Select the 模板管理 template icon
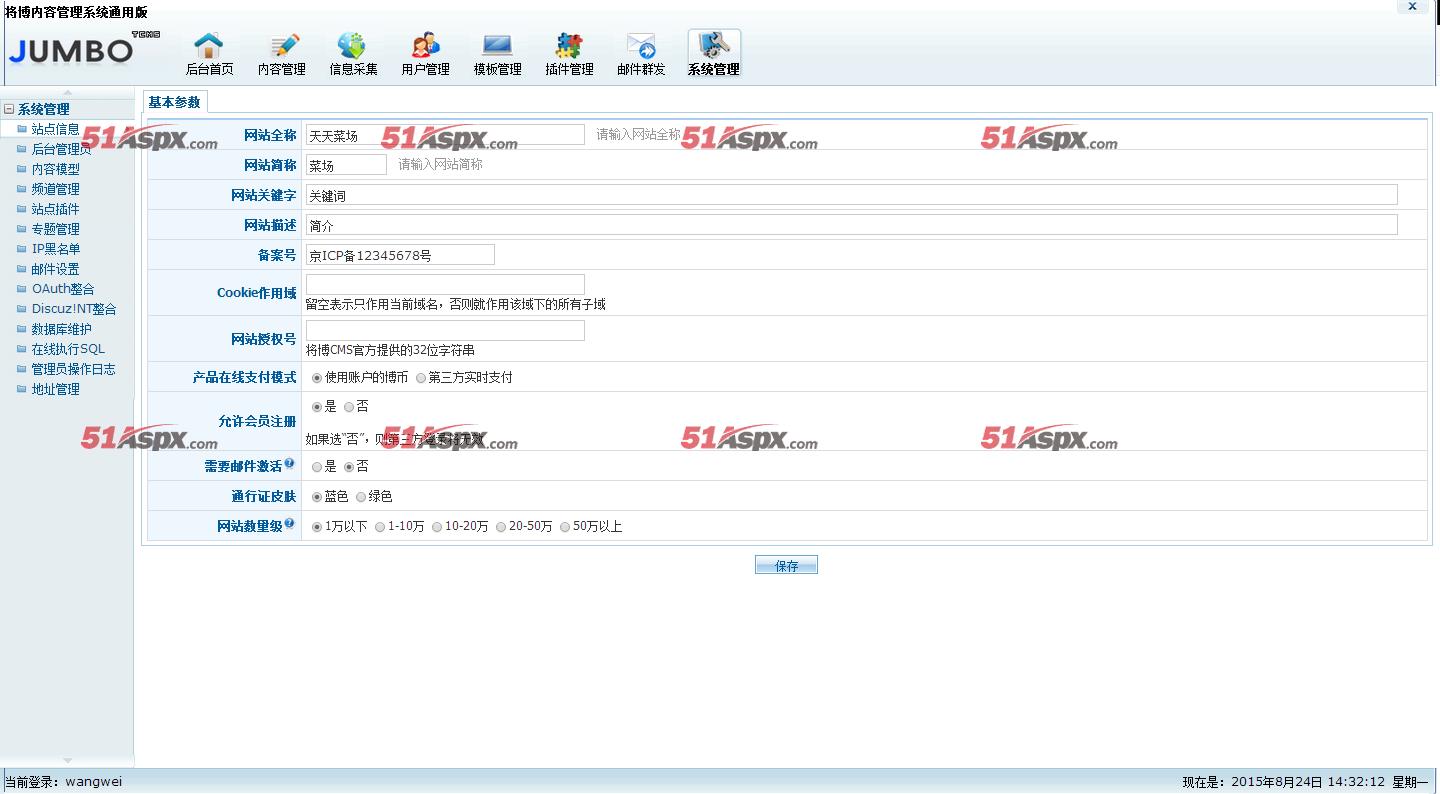1440x794 pixels. coord(497,46)
